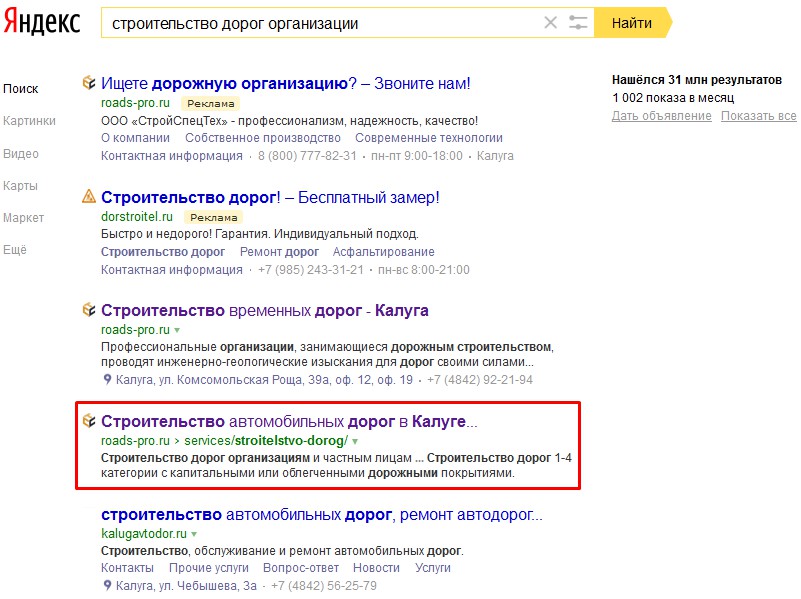The image size is (801, 599).
Task: Click the services/stroitelstvo-dorog/ URL path
Action: (266, 441)
